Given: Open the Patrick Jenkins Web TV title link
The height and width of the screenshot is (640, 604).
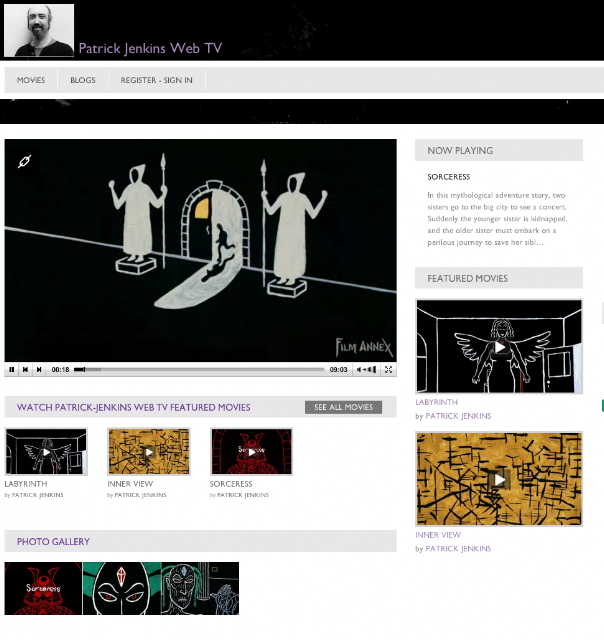Looking at the screenshot, I should click(150, 48).
